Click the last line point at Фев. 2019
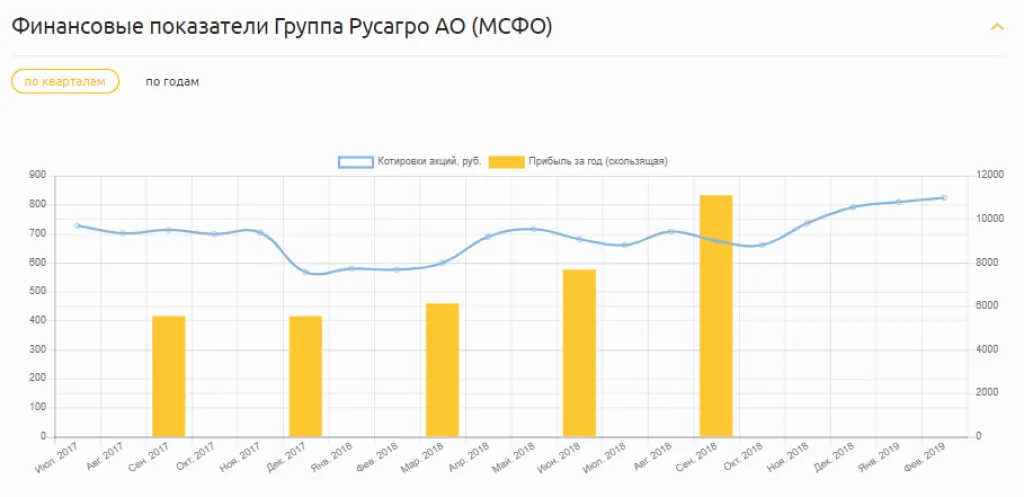Screen dimensions: 1024x497 [x=943, y=198]
